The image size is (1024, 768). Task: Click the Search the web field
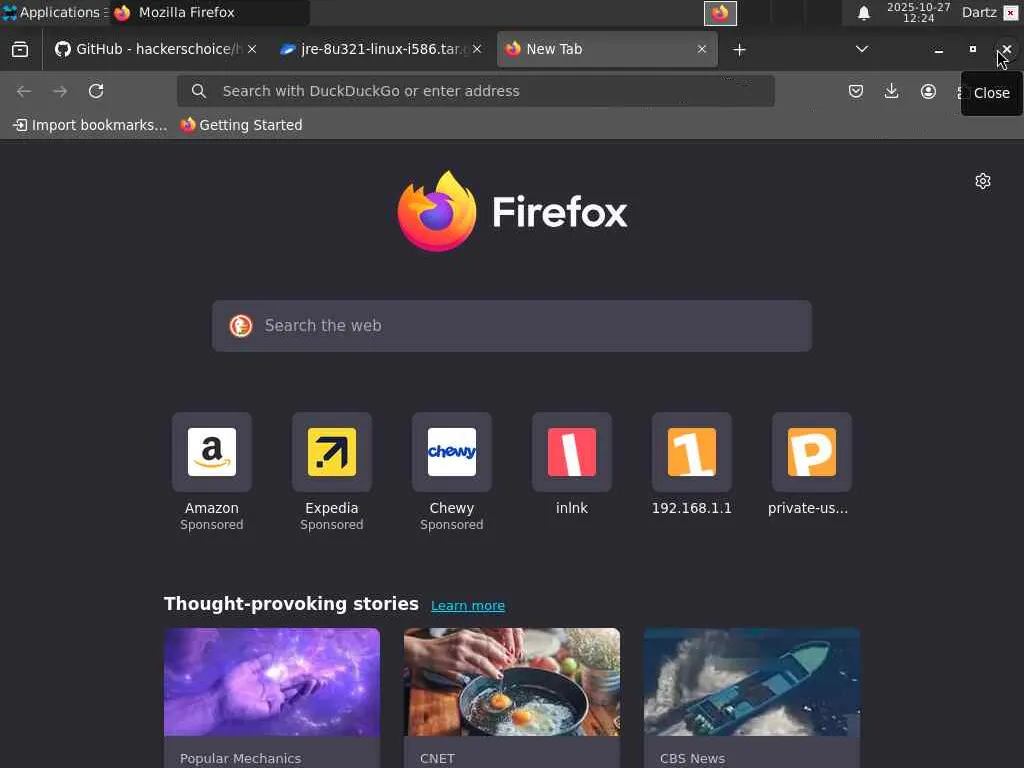click(x=512, y=326)
